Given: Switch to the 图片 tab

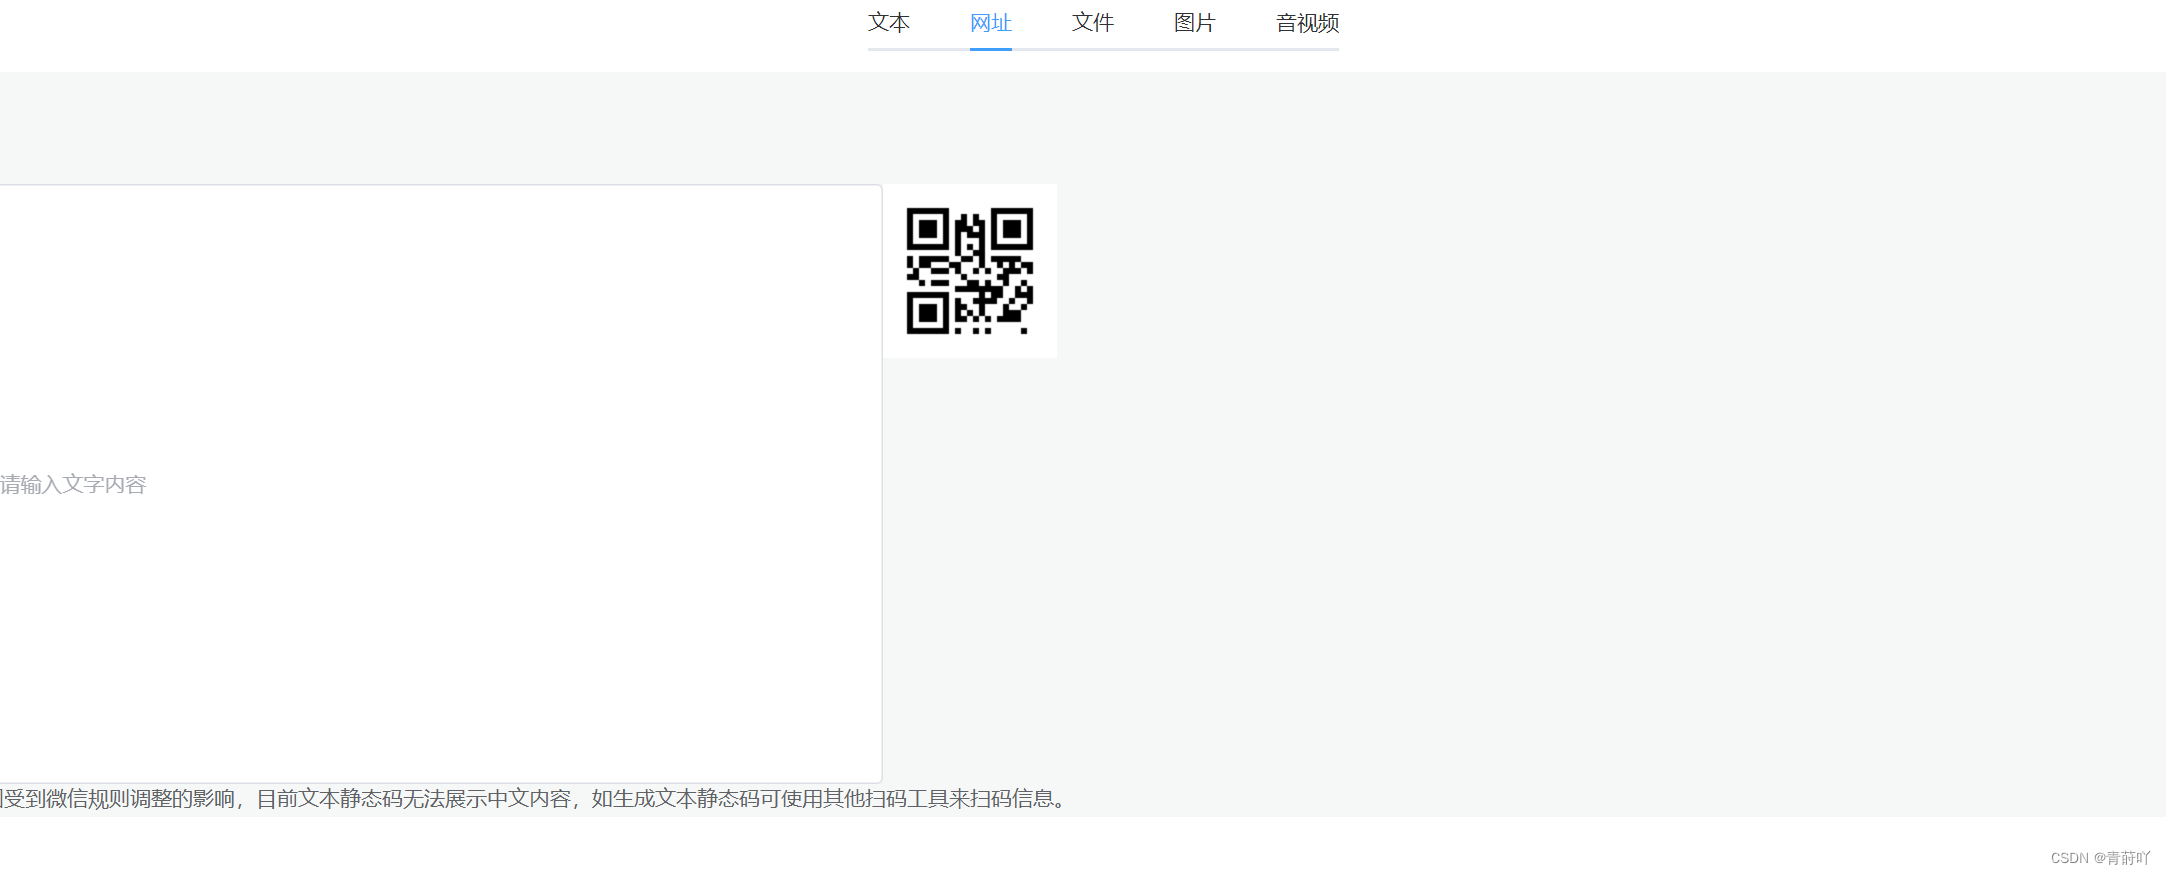Looking at the screenshot, I should pyautogui.click(x=1194, y=23).
